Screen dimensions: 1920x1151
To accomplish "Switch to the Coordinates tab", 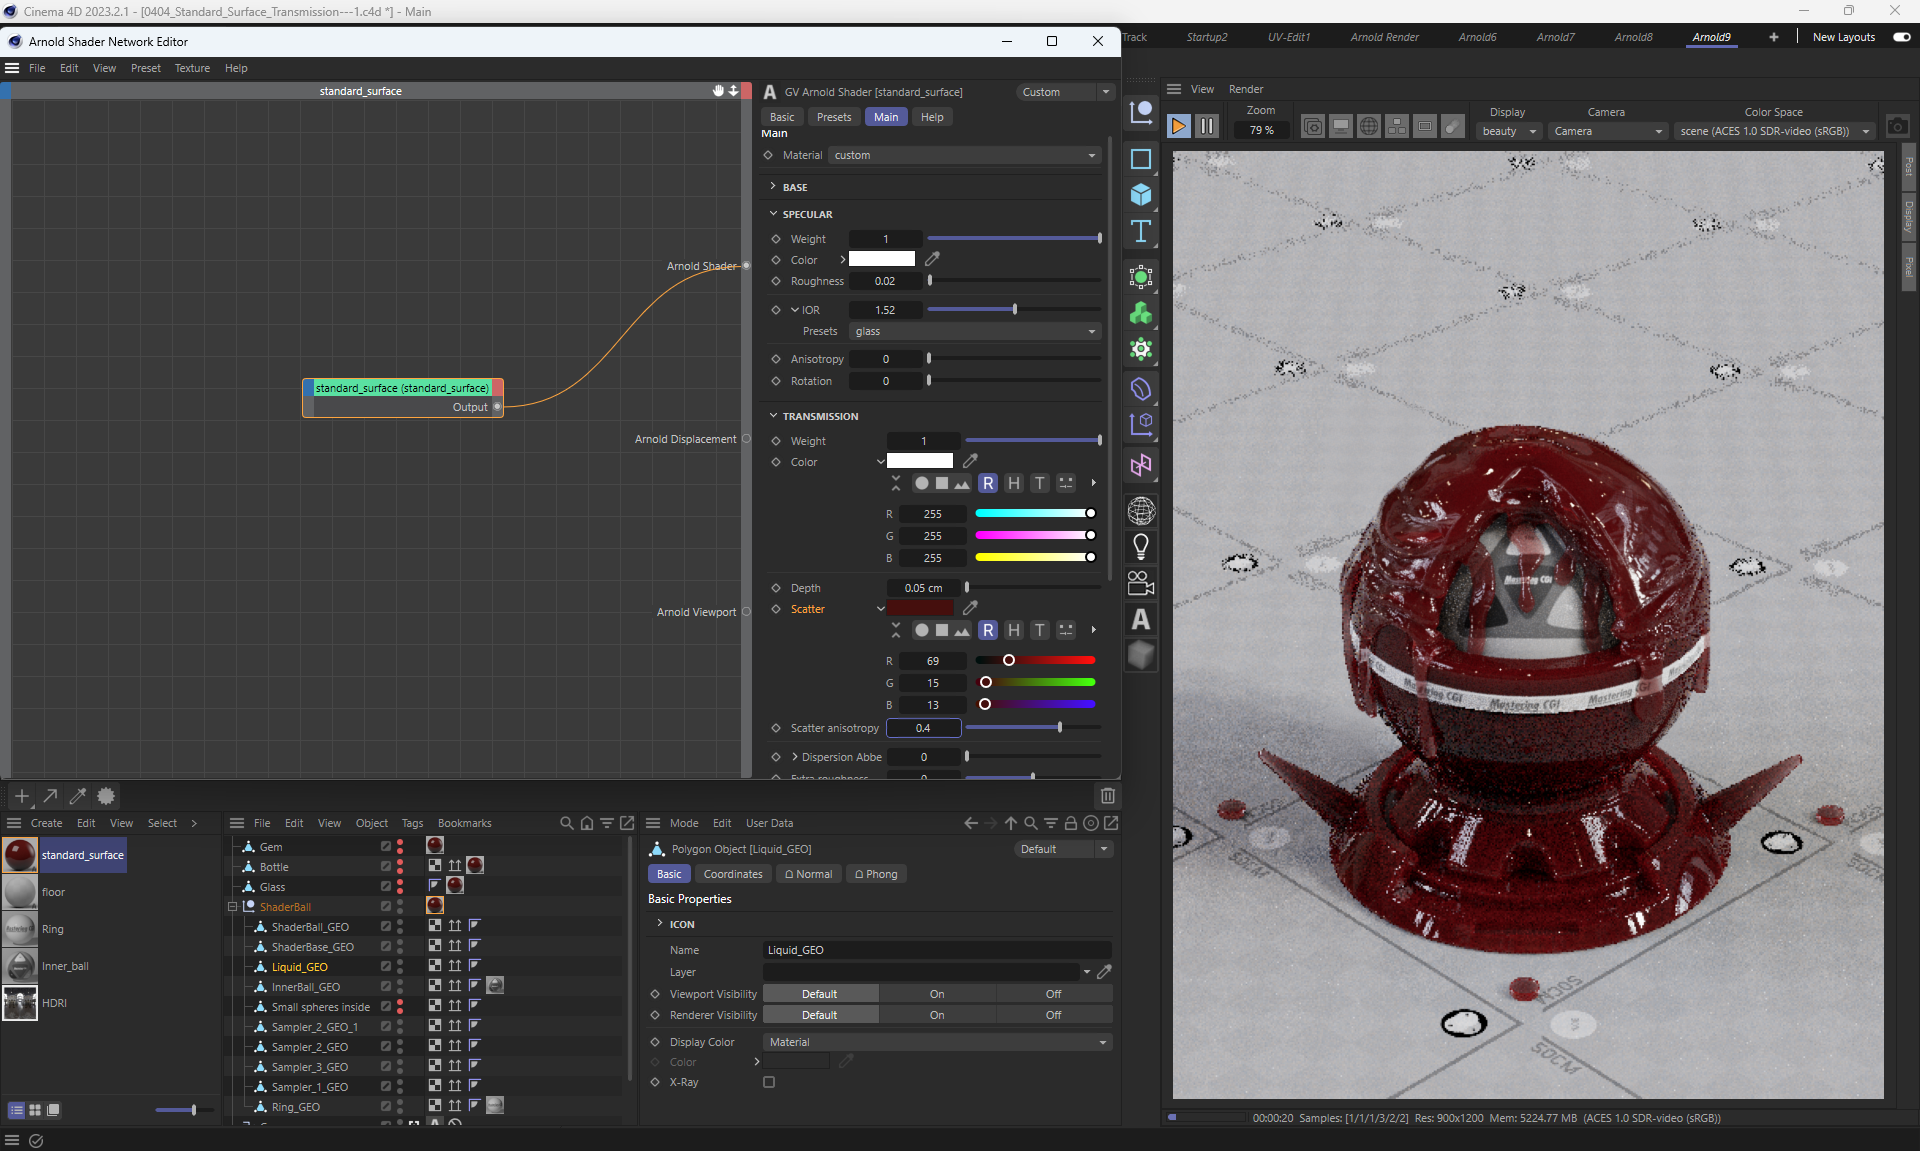I will click(x=732, y=874).
